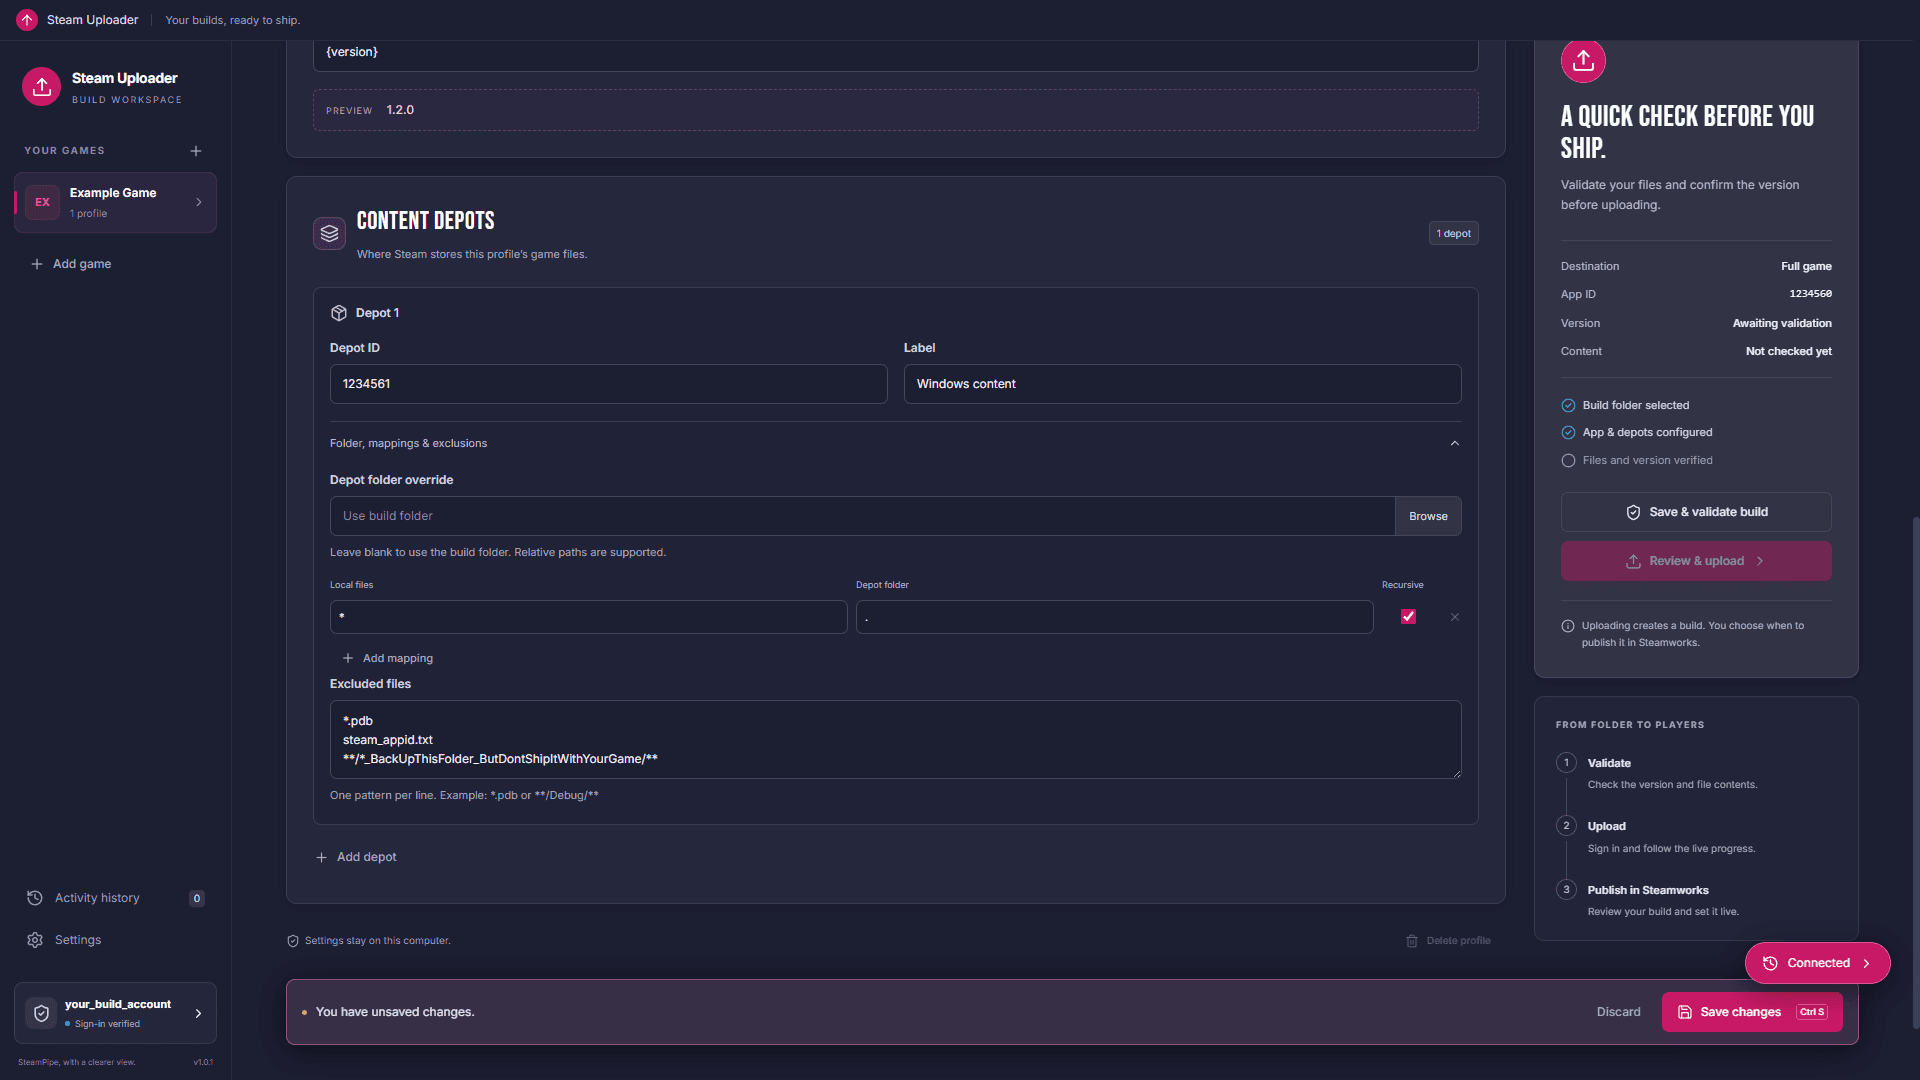1920x1080 pixels.
Task: Click the EX game badge
Action: click(x=42, y=202)
